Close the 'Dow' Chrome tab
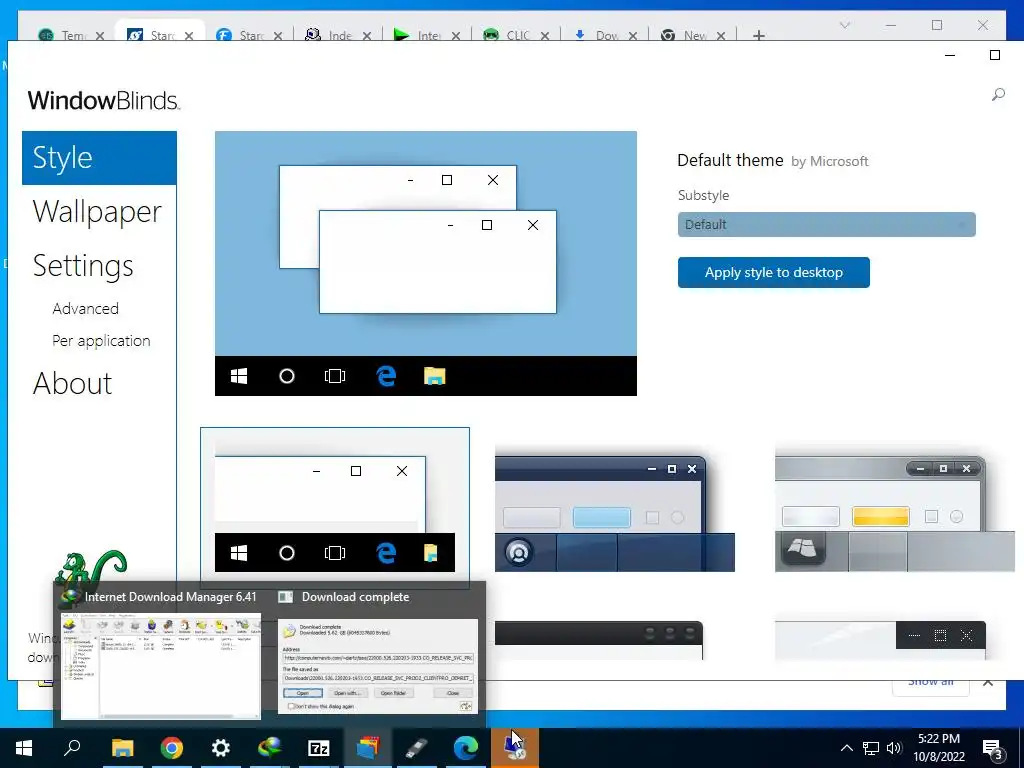Viewport: 1024px width, 768px height. 633,36
